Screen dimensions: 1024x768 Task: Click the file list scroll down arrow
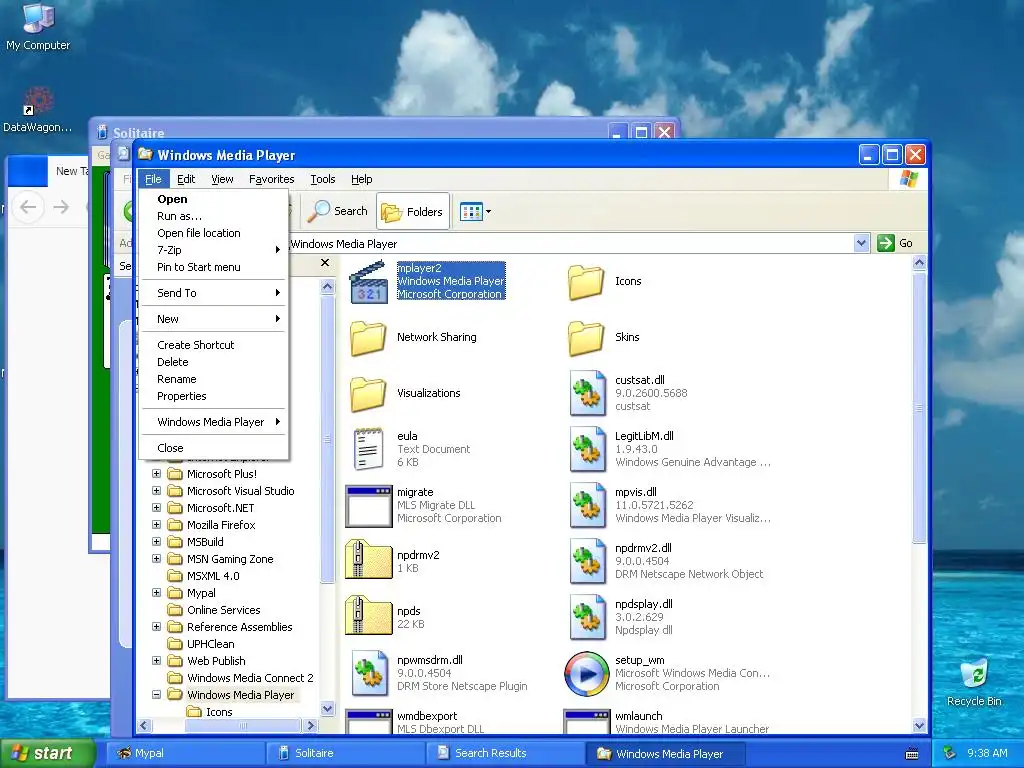click(919, 725)
